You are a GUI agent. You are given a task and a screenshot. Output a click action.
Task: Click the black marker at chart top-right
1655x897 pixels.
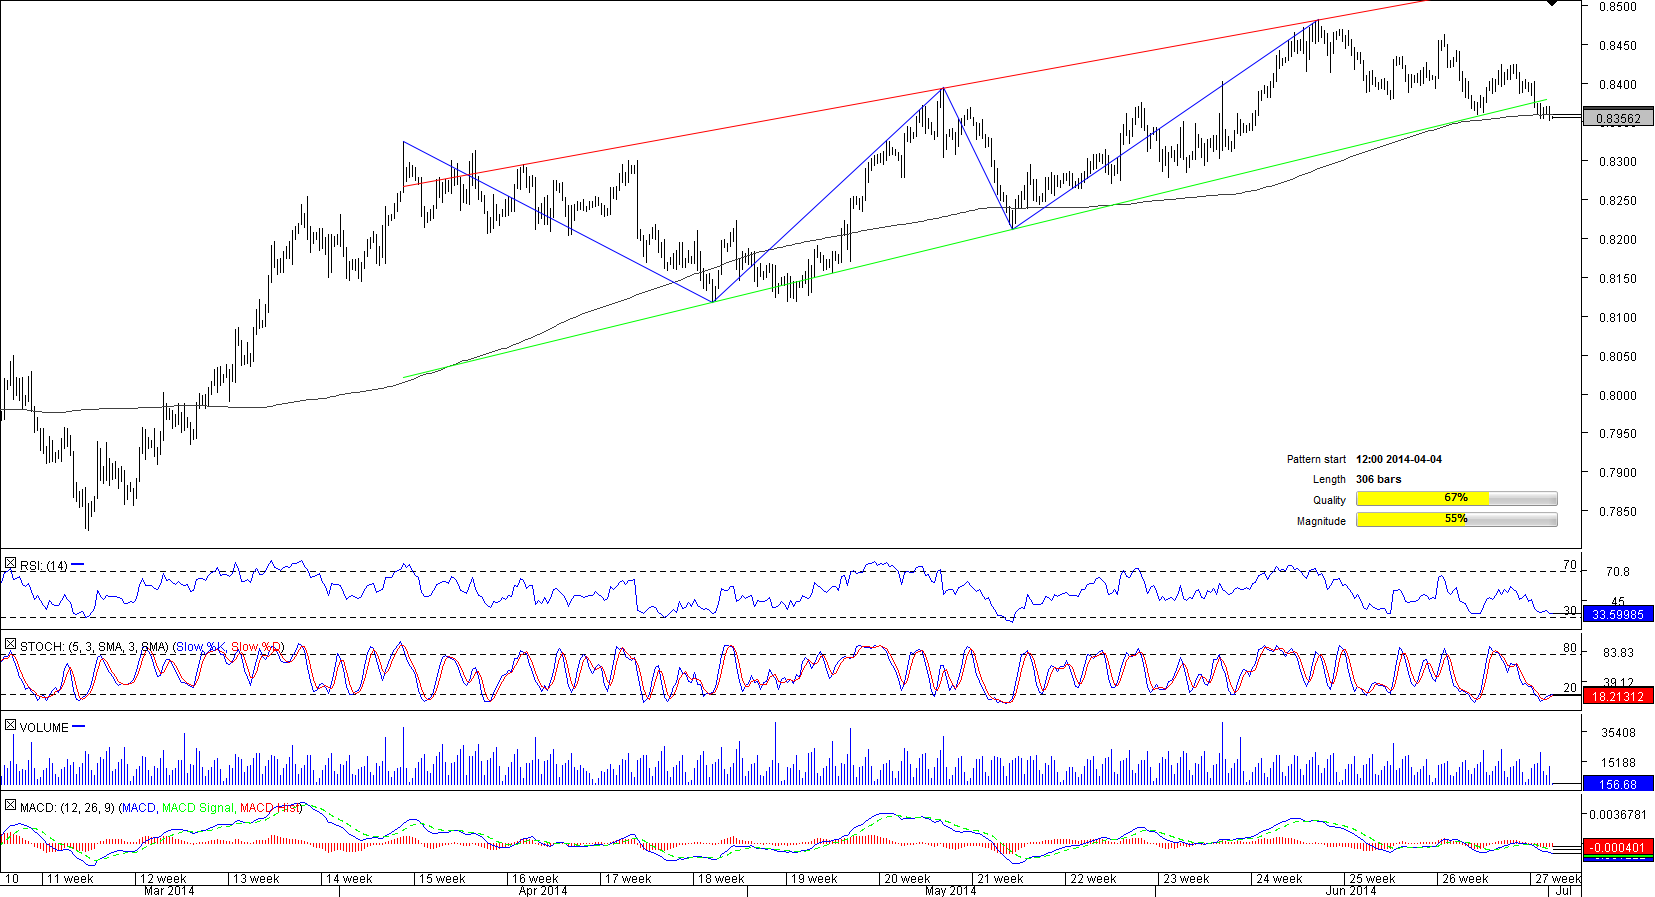pos(1551,4)
